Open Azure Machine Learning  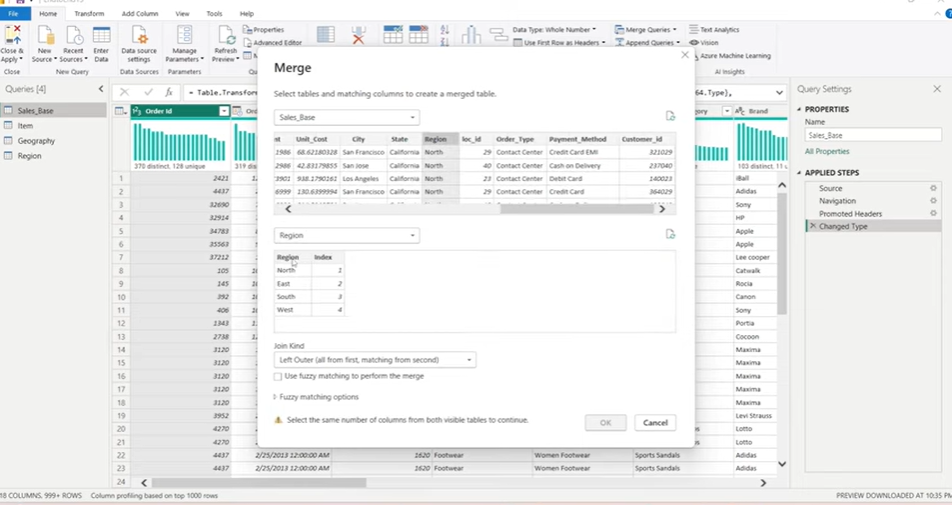(x=732, y=55)
